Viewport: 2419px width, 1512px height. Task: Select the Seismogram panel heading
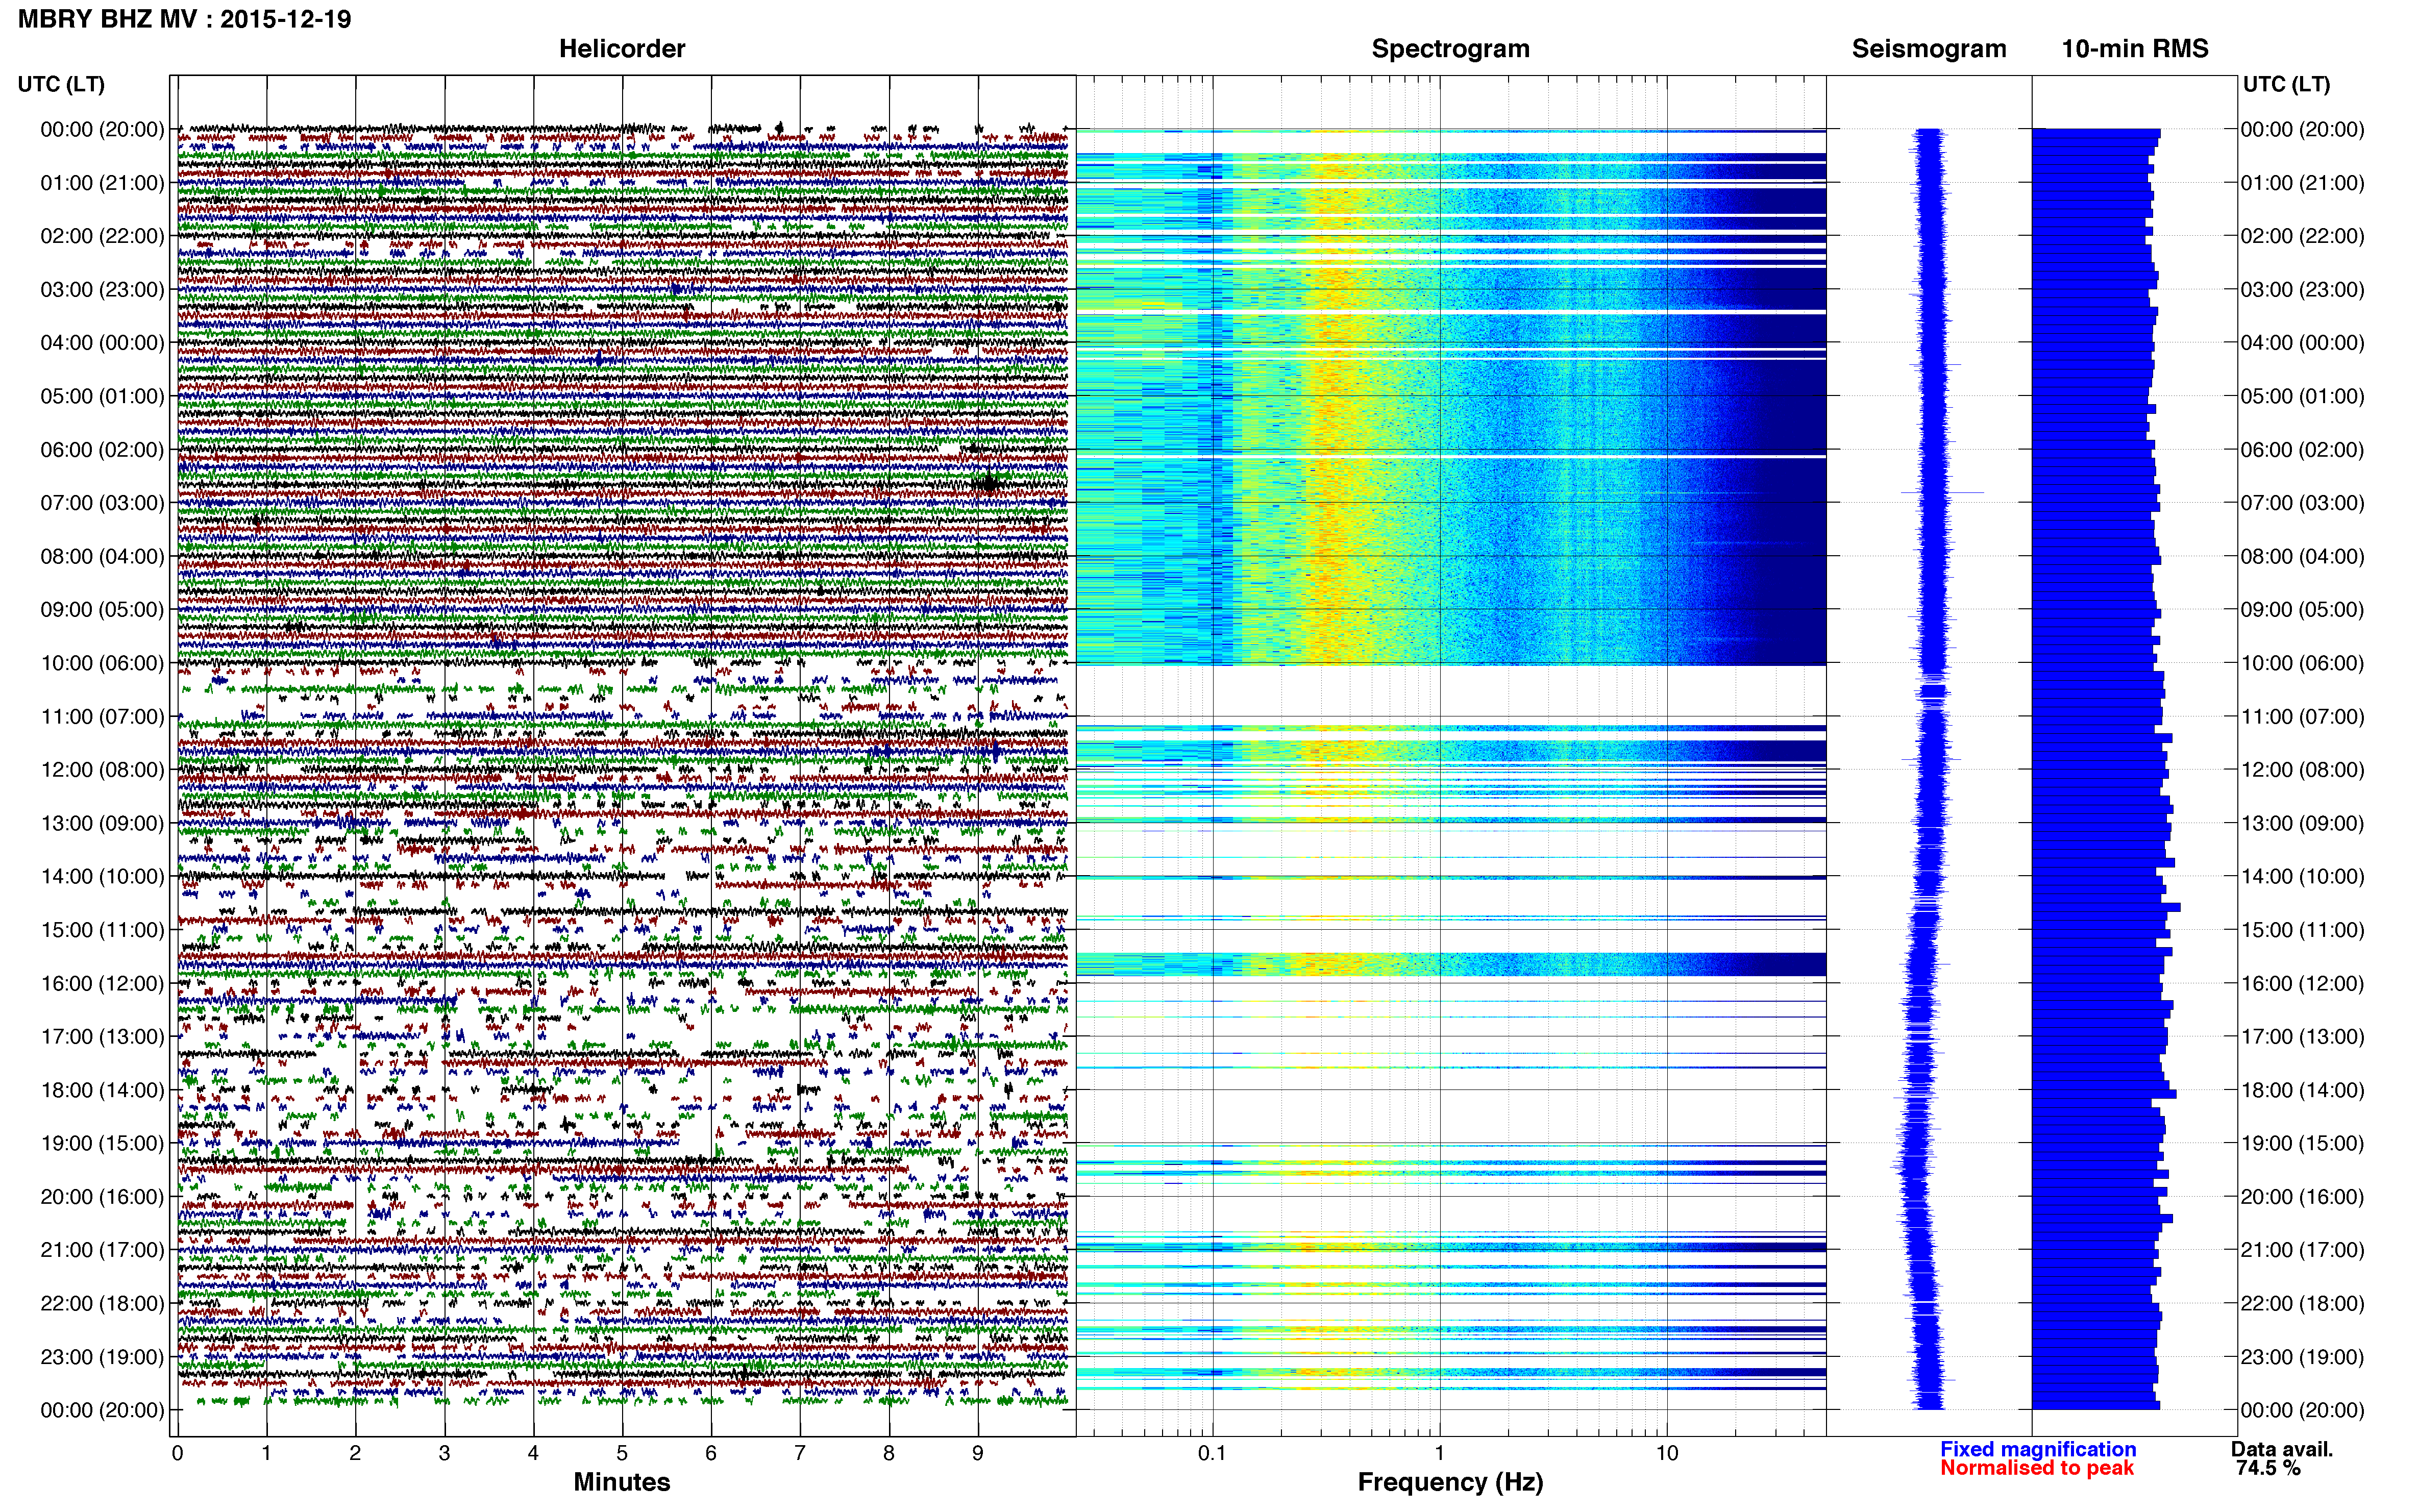[1929, 49]
